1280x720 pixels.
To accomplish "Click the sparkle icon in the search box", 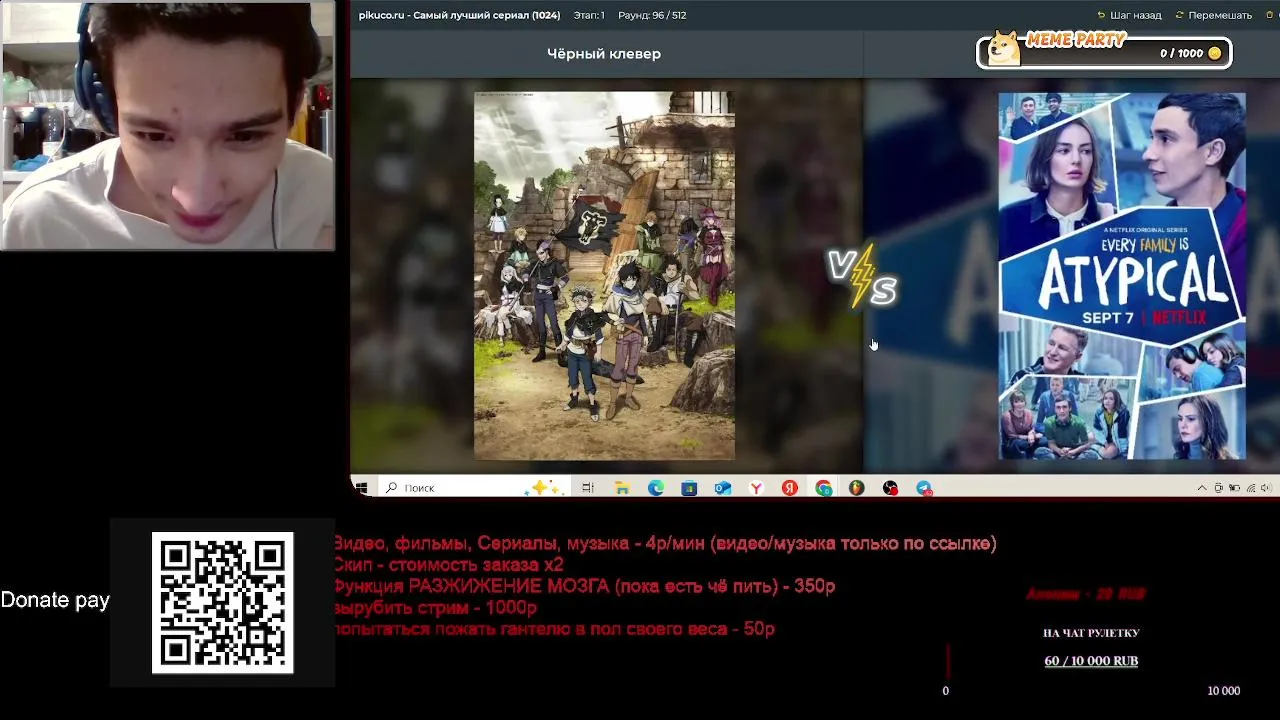I will click(546, 487).
